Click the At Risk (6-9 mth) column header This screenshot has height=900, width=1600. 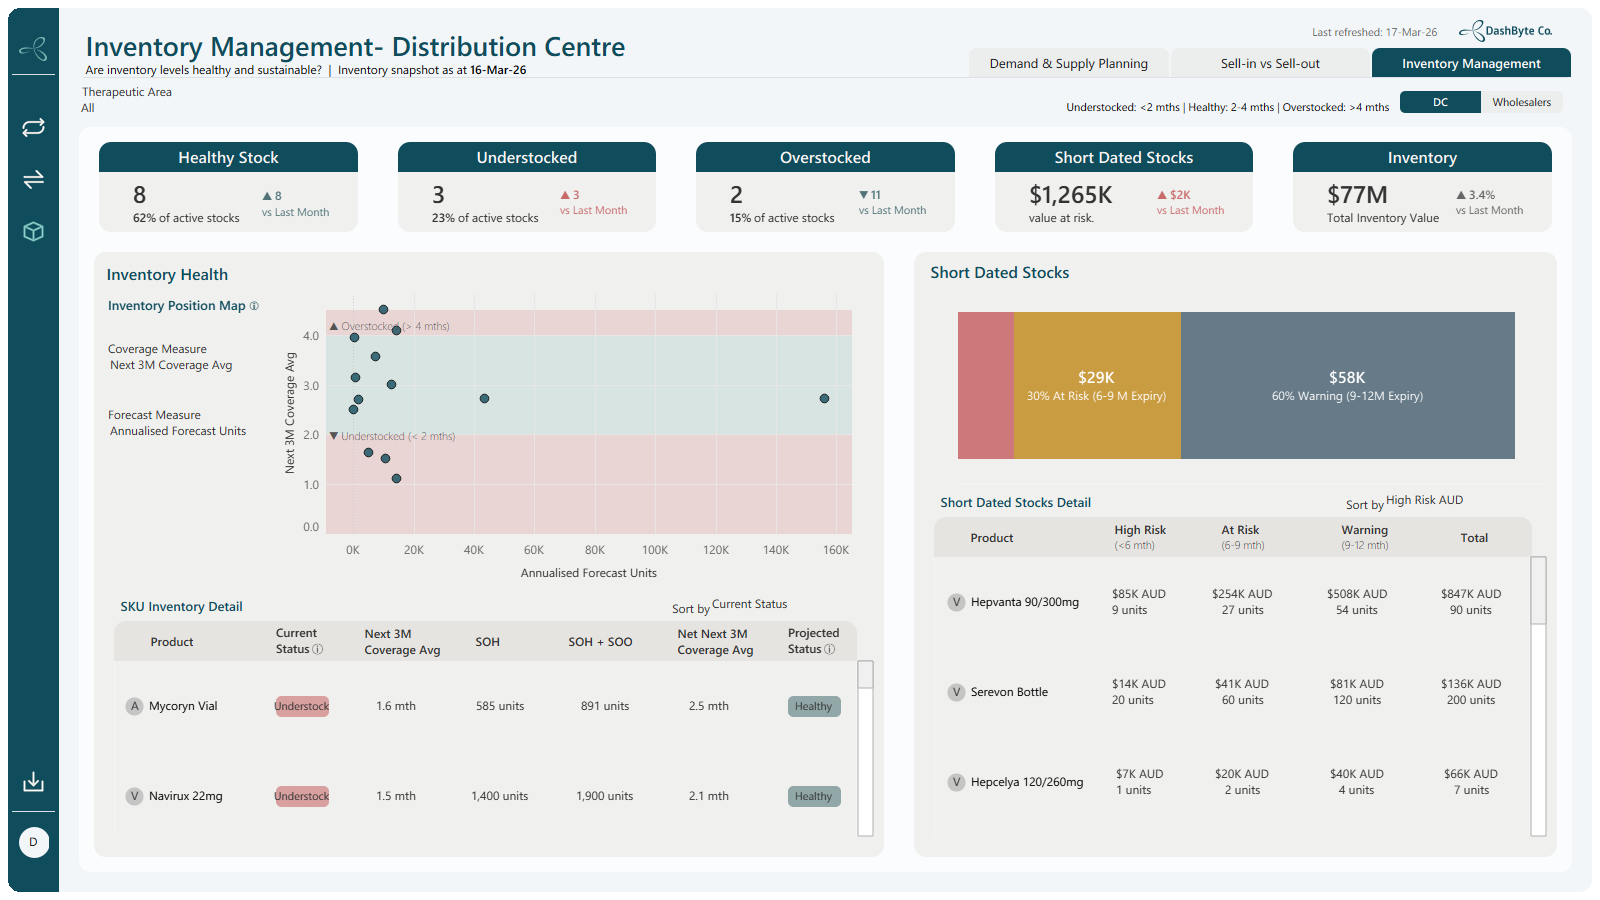[1241, 537]
